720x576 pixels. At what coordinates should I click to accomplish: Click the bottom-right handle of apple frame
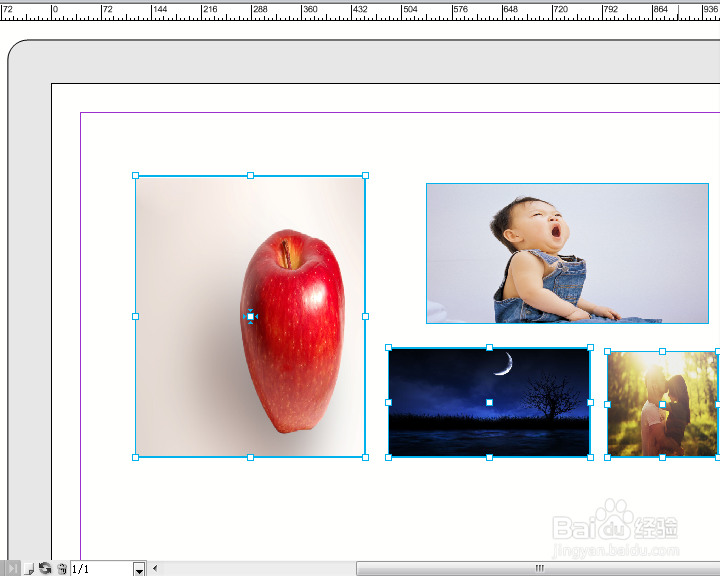(366, 457)
